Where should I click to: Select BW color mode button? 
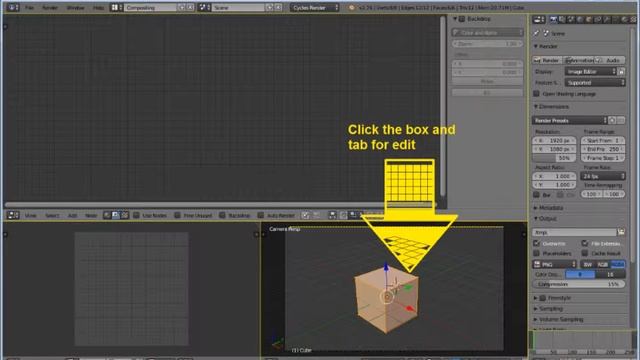click(x=588, y=264)
